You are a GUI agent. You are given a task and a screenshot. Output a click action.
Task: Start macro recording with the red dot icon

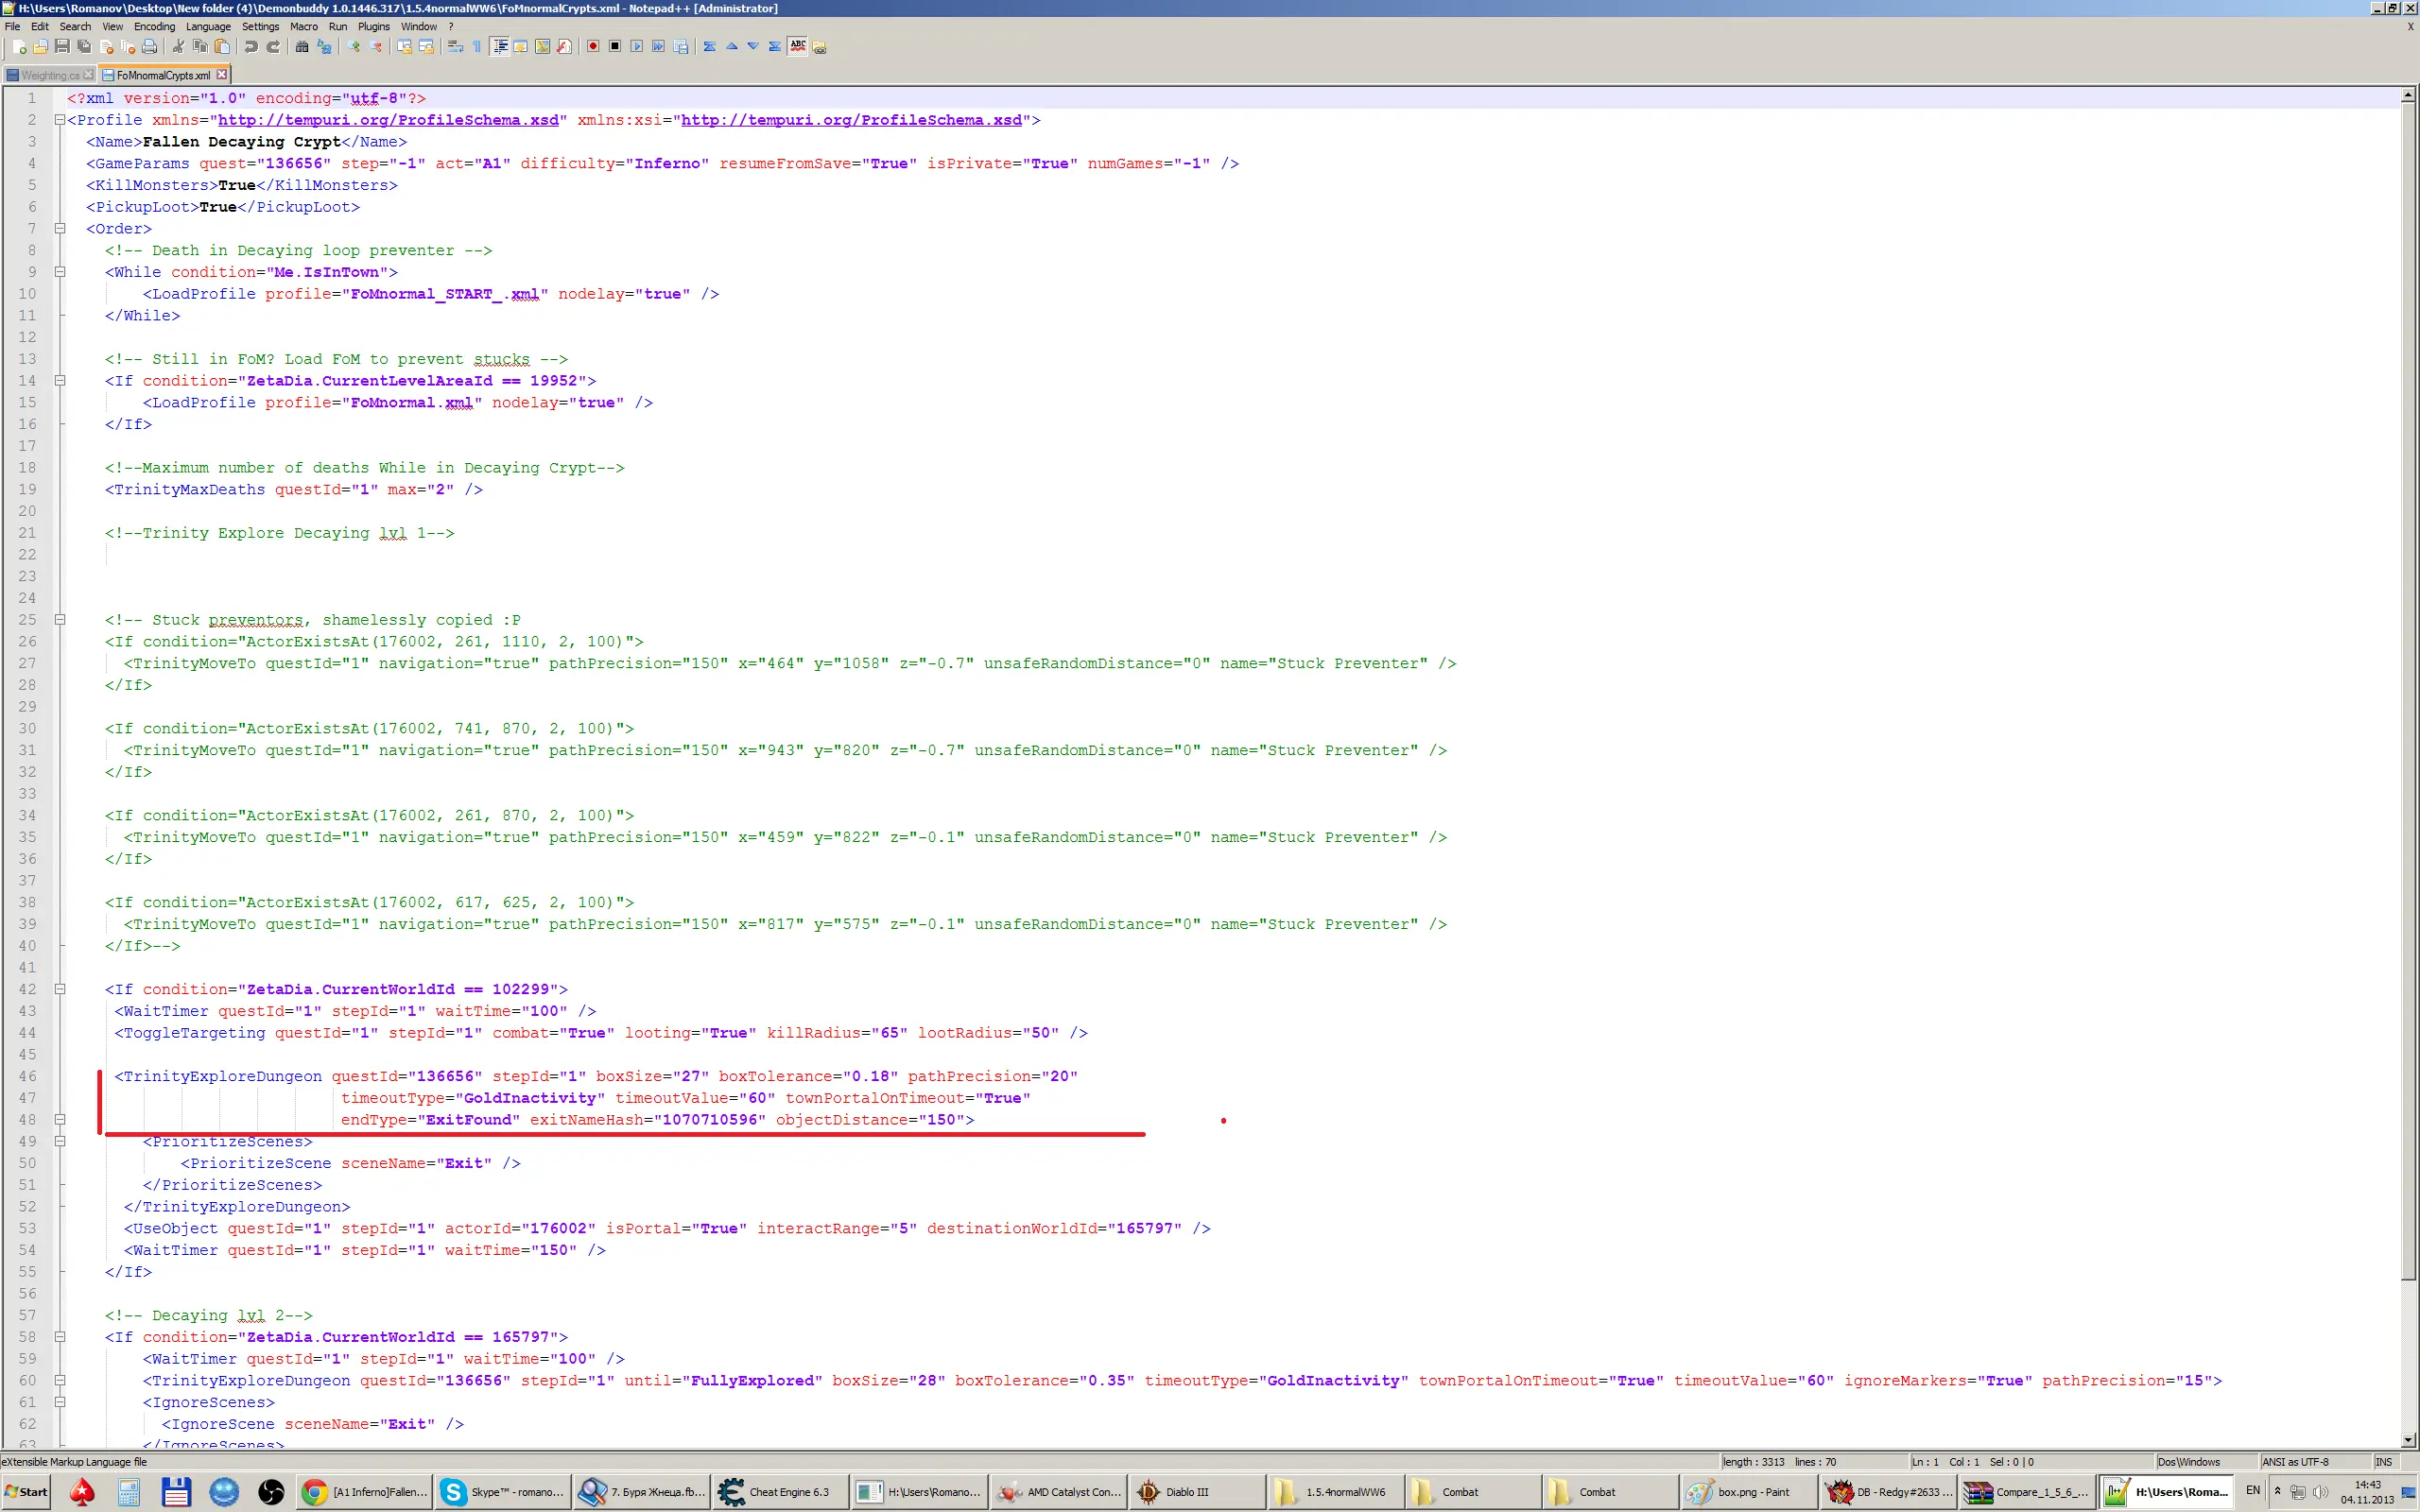pyautogui.click(x=593, y=46)
